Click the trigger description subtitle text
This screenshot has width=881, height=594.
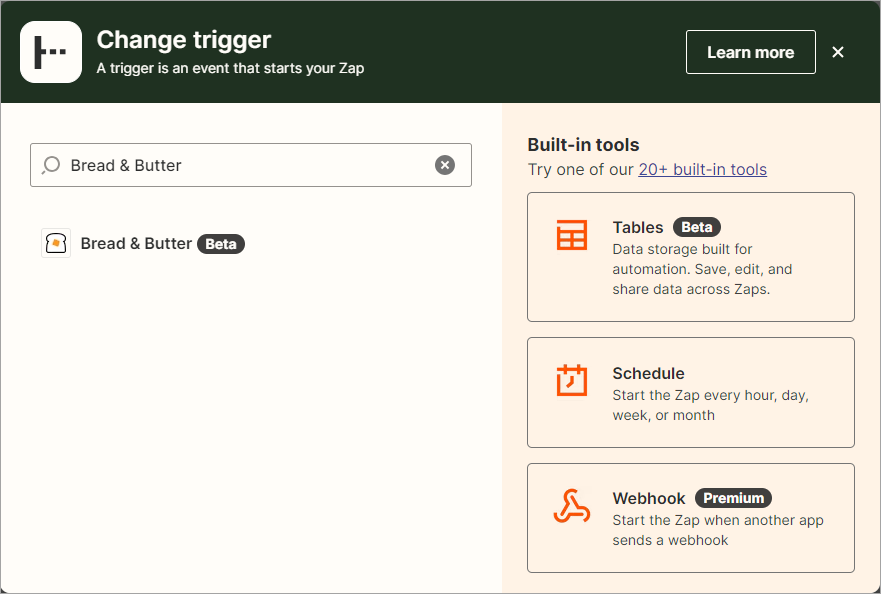tap(230, 68)
